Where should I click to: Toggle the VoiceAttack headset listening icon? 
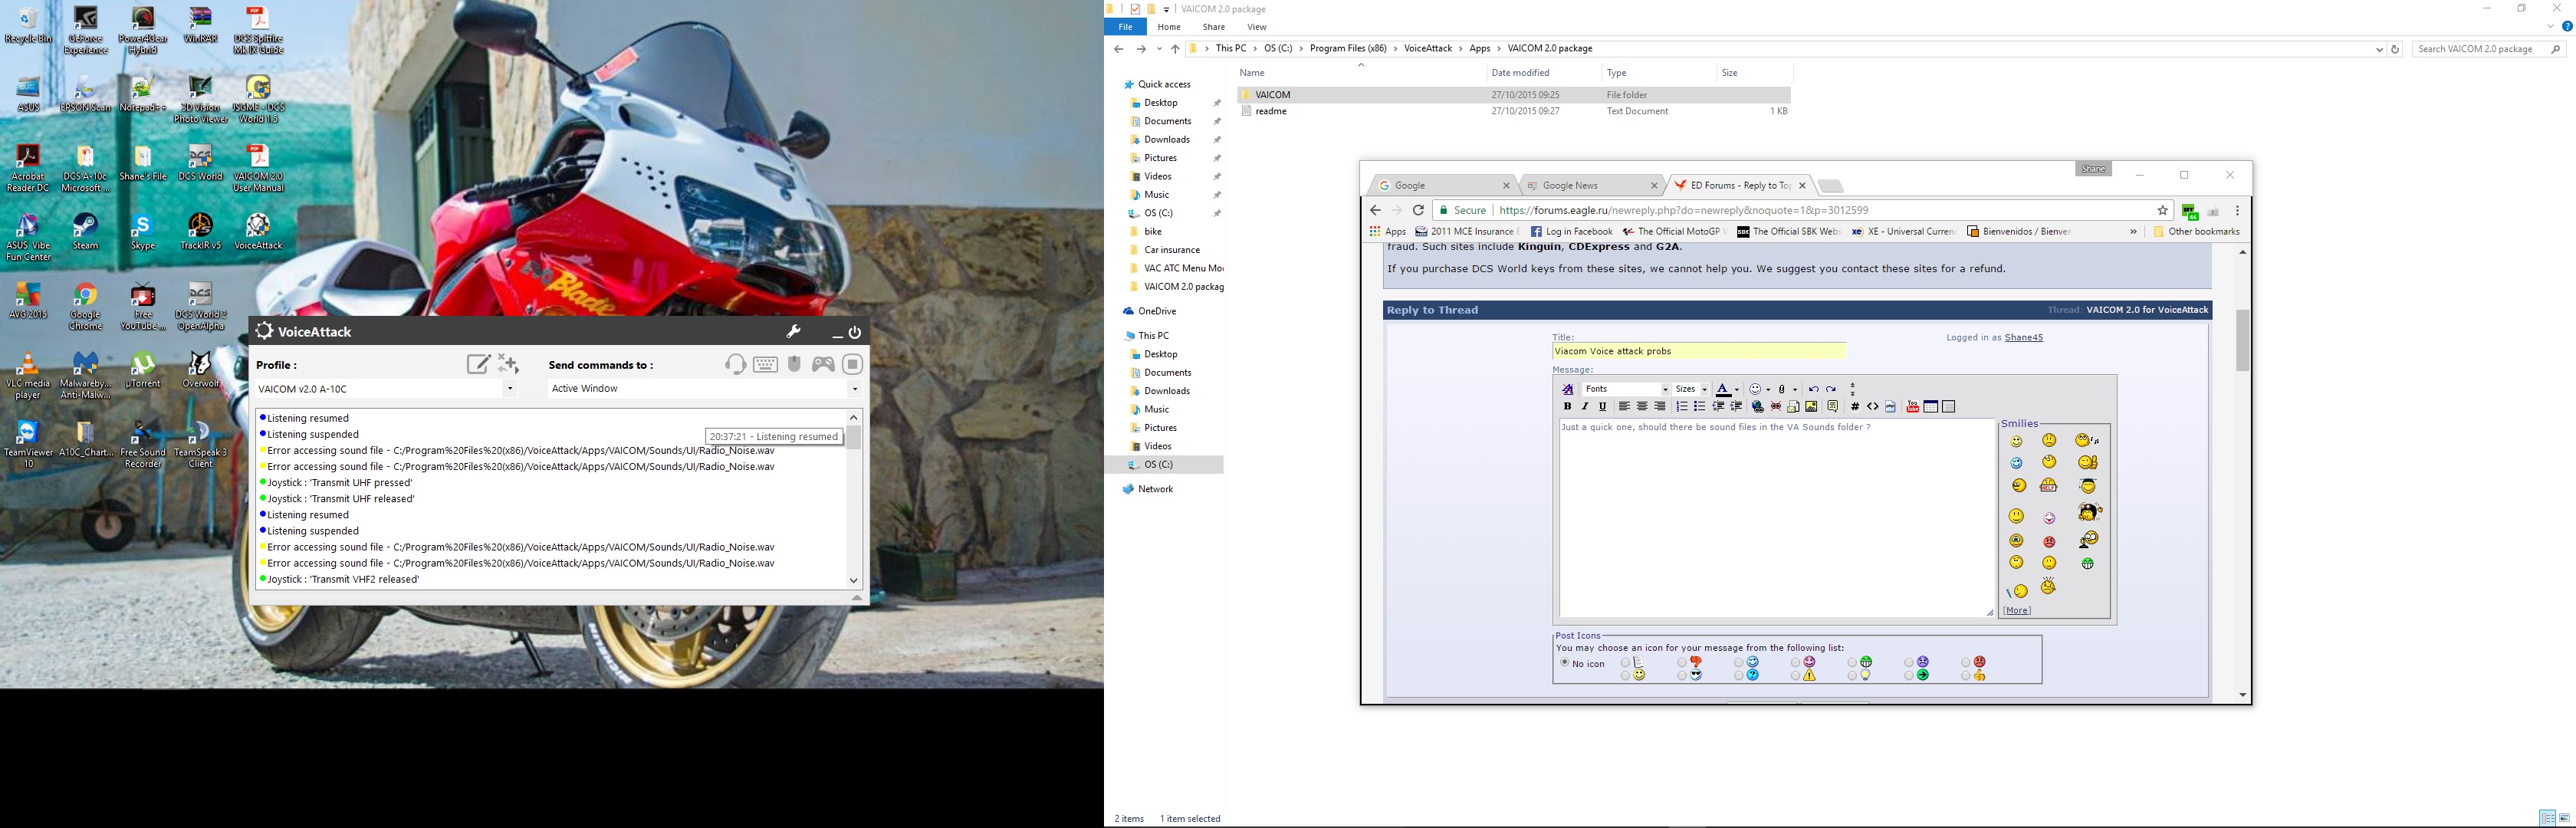click(x=736, y=364)
